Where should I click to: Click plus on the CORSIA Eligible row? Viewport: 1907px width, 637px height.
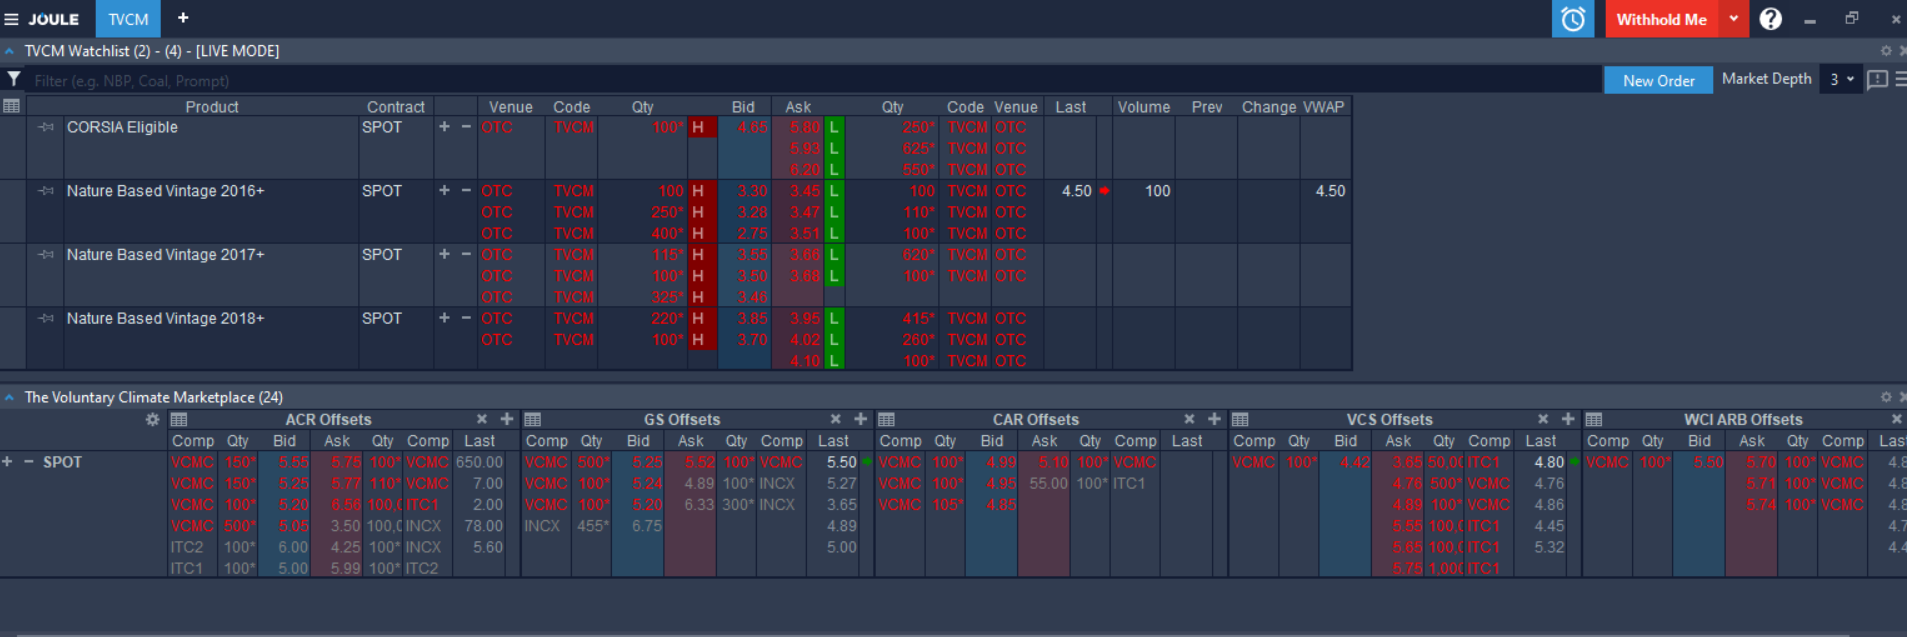444,127
